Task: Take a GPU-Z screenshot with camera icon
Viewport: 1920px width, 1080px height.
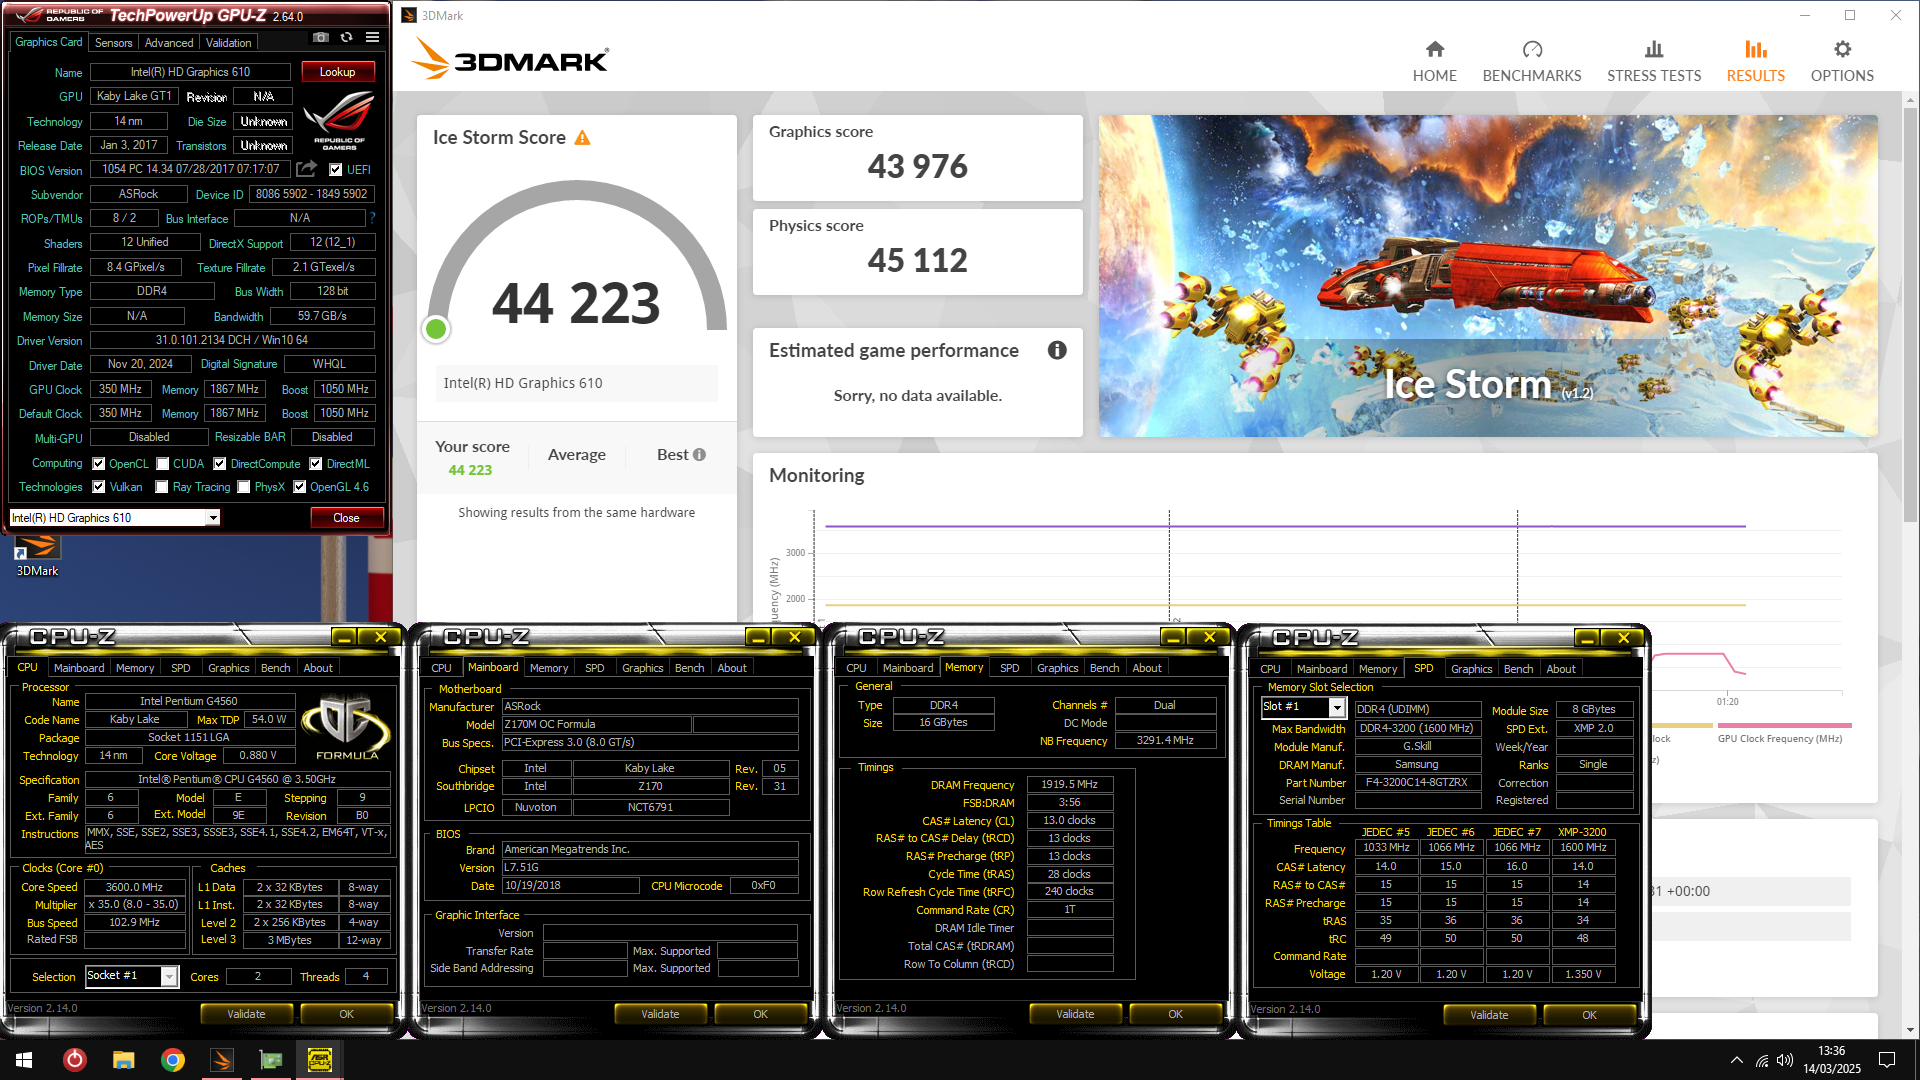Action: point(320,38)
